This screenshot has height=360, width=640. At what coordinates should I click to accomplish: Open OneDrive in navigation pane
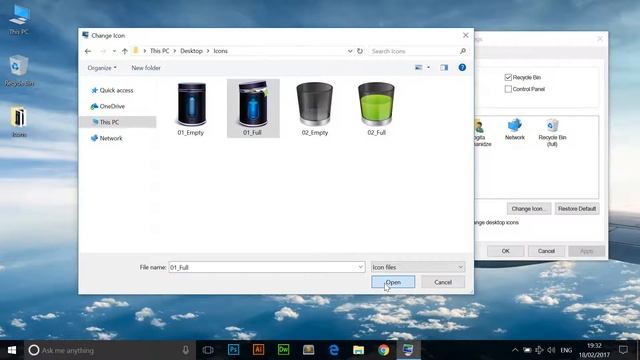(108, 106)
